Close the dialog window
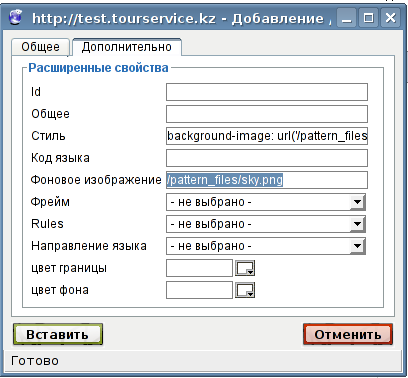 pos(390,18)
